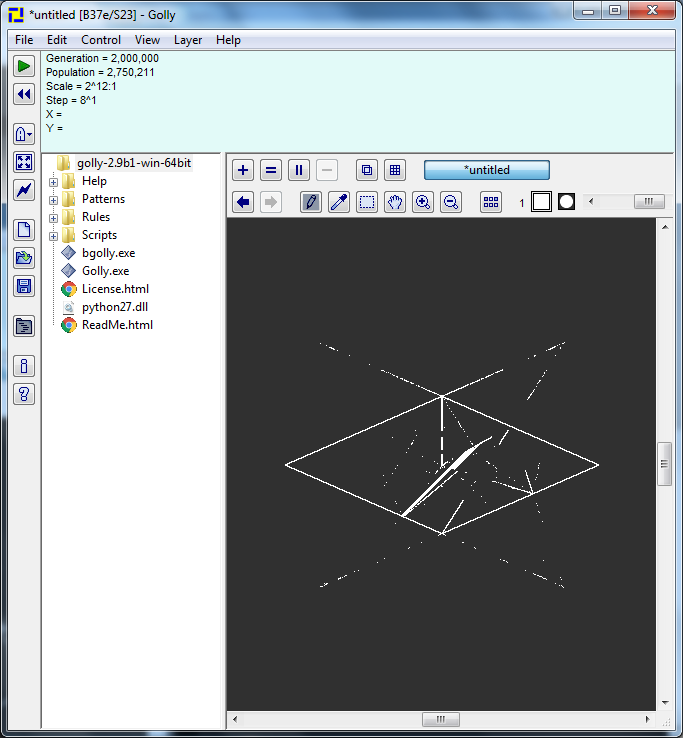Click the viewport scroll up arrow
This screenshot has width=683, height=738.
(665, 227)
